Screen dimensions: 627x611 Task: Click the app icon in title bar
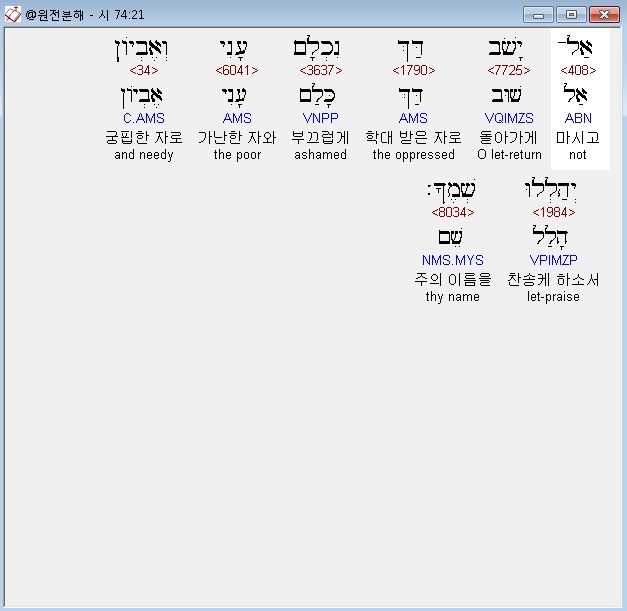click(x=12, y=14)
